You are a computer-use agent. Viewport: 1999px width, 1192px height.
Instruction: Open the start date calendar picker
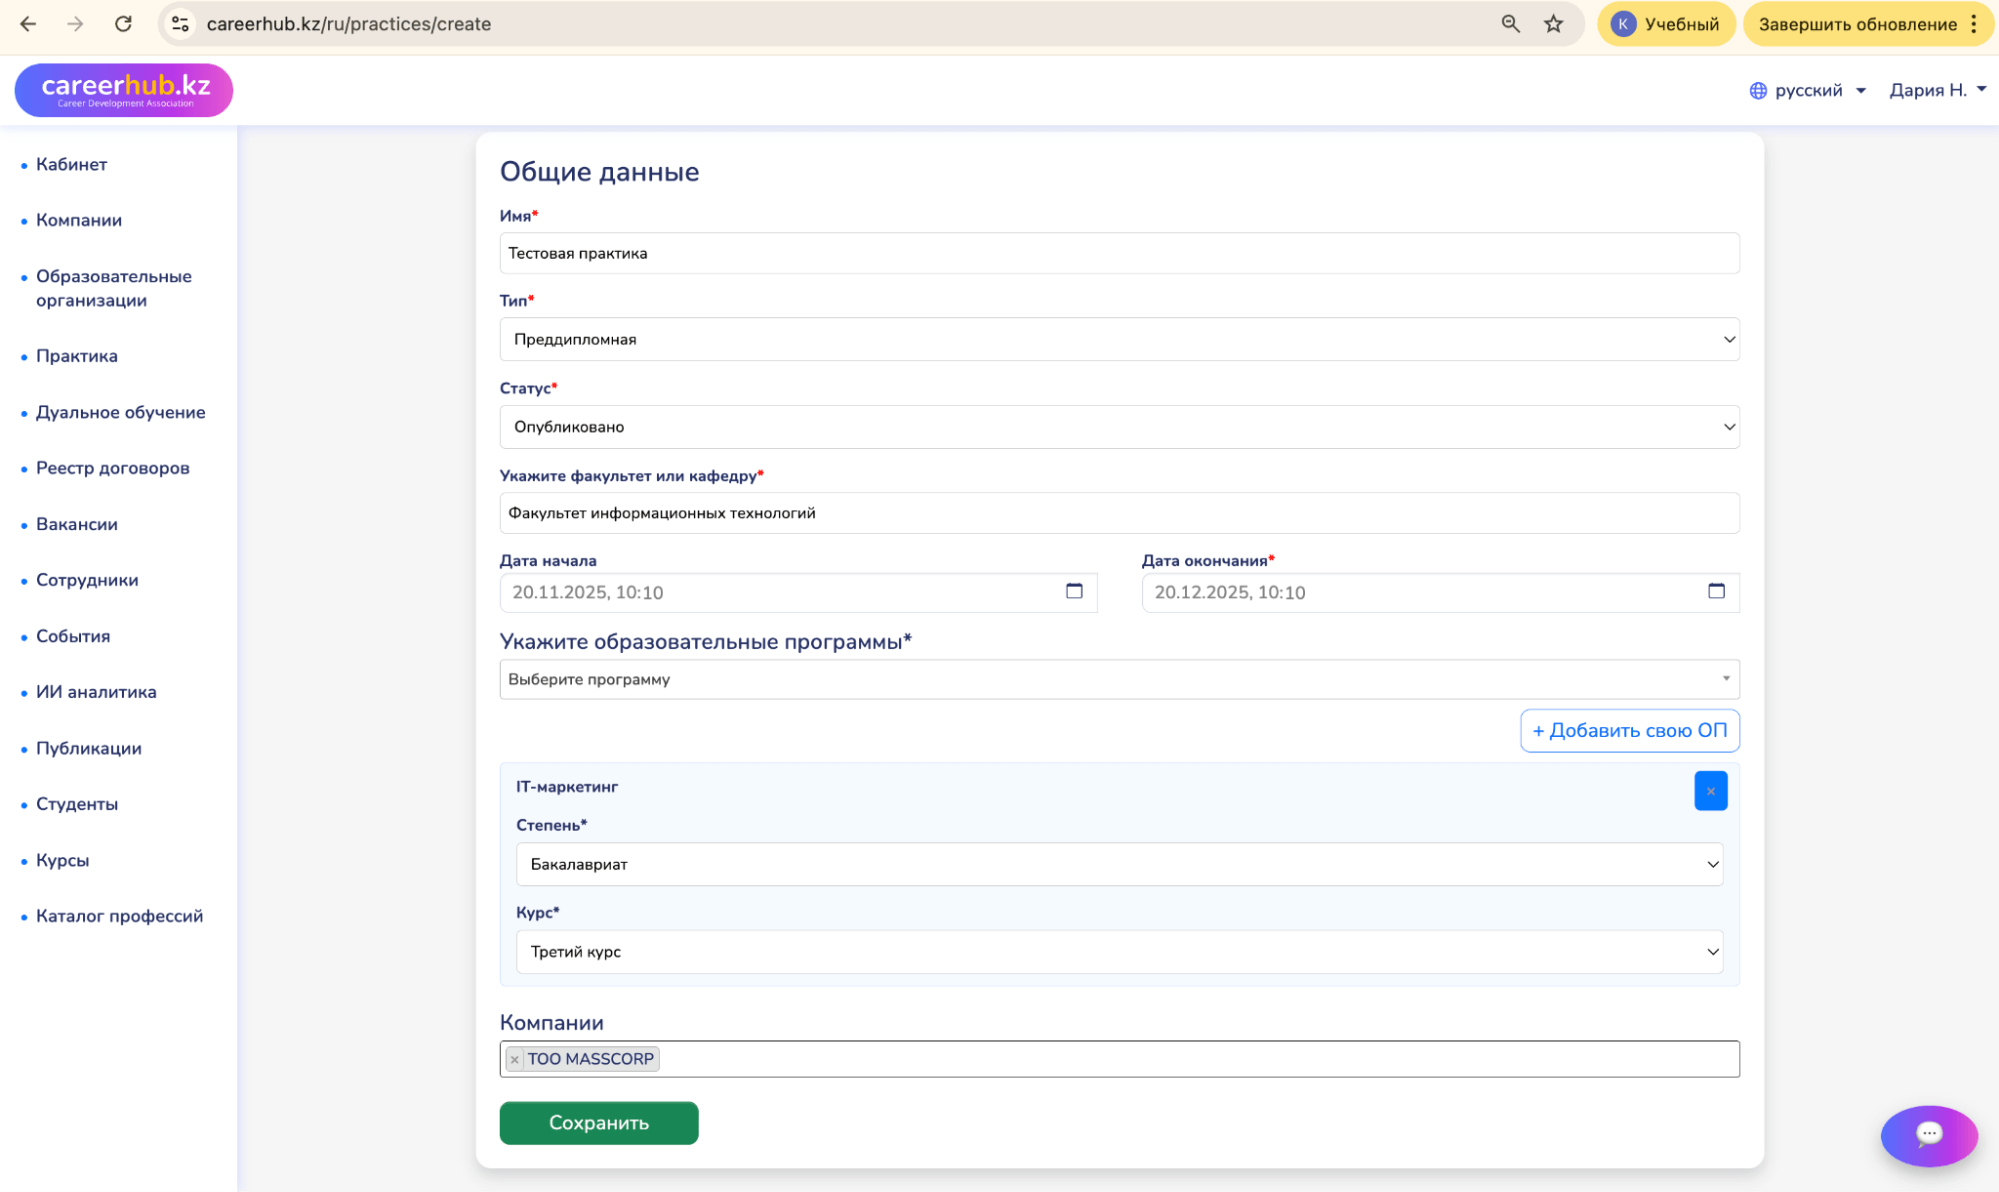click(x=1074, y=591)
